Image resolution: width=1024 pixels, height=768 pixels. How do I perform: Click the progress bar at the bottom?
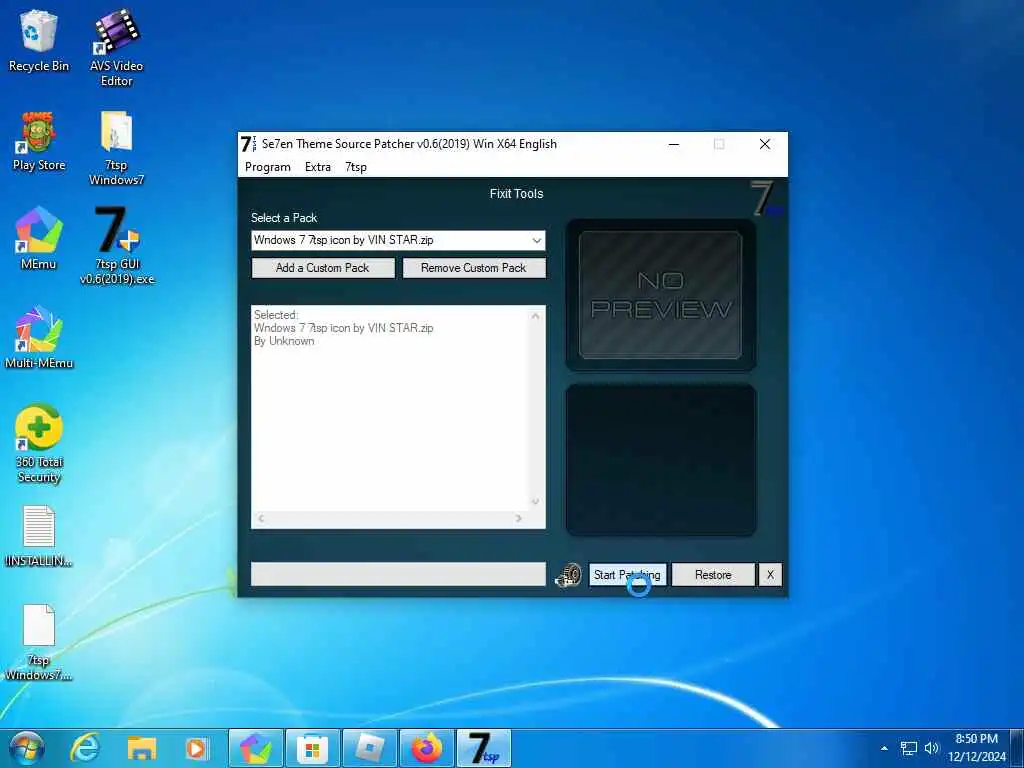tap(398, 574)
